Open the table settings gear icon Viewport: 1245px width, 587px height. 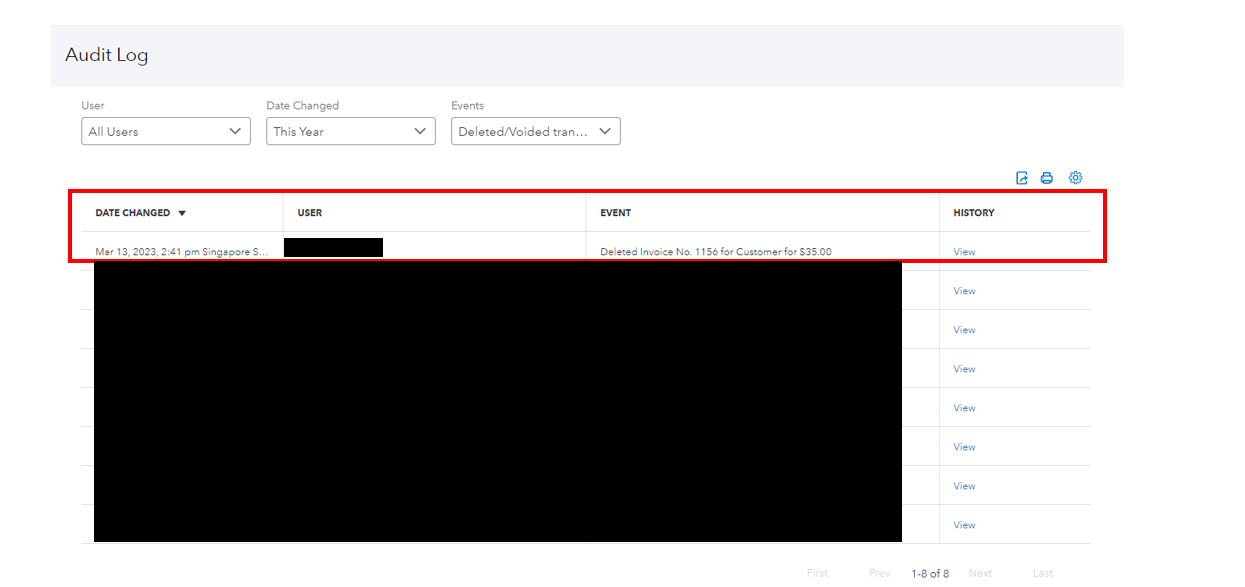1075,178
